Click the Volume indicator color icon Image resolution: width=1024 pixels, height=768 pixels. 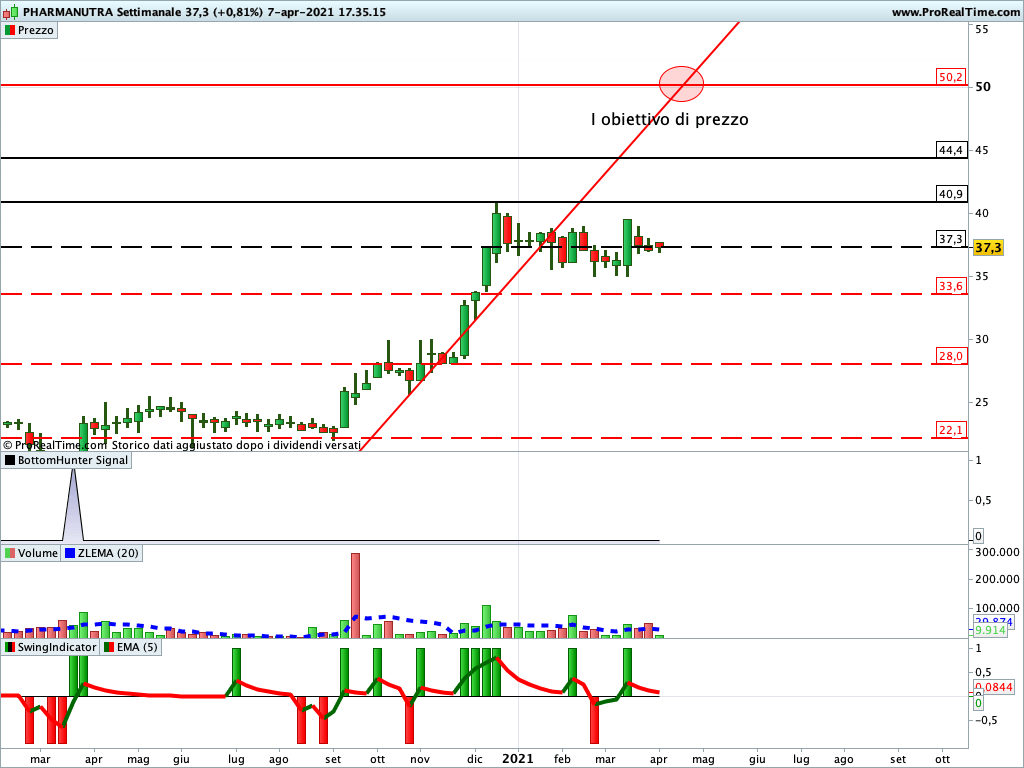tap(10, 553)
